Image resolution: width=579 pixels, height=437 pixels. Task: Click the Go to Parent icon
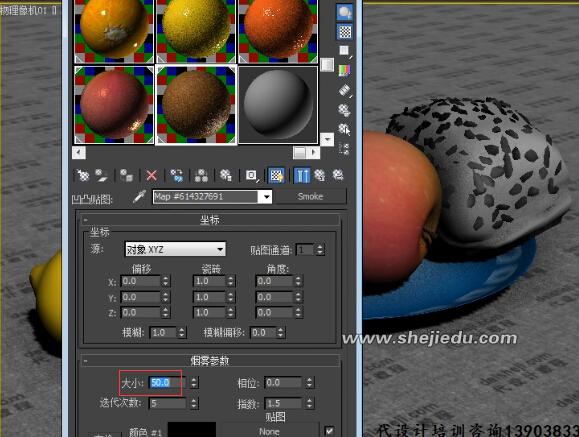coord(319,175)
